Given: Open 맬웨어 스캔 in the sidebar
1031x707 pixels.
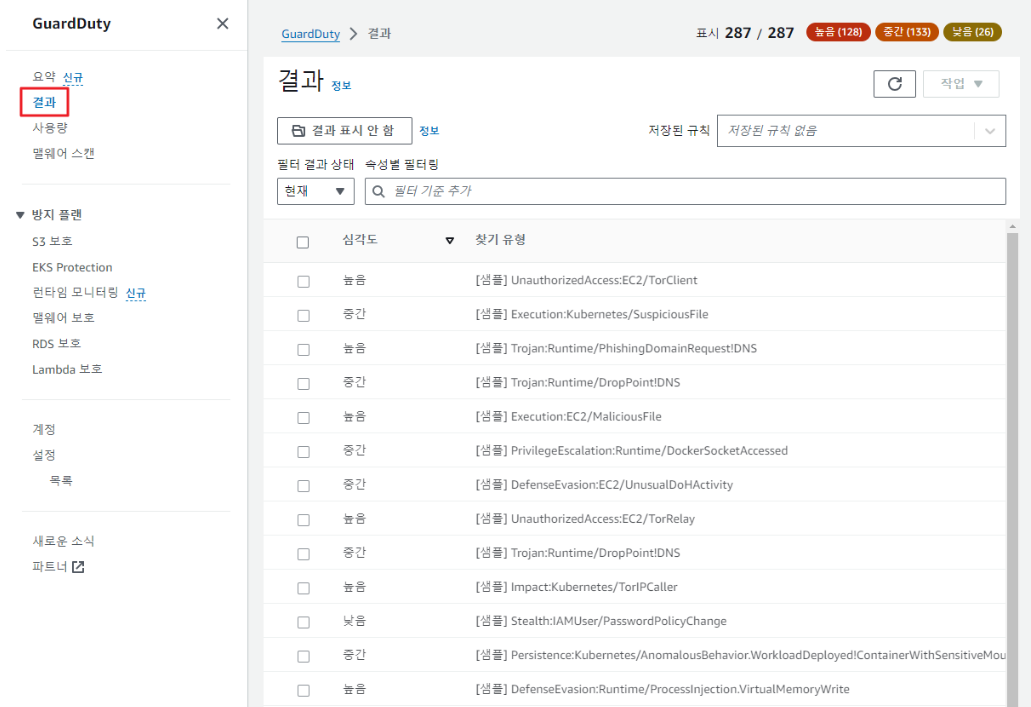Looking at the screenshot, I should (x=63, y=154).
